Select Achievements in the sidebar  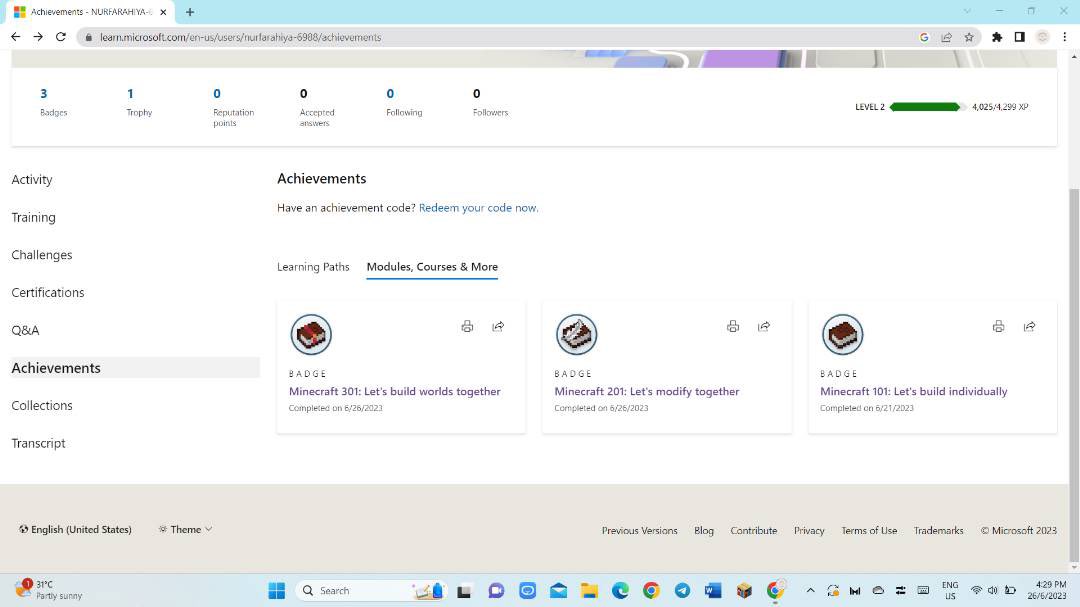135,368
